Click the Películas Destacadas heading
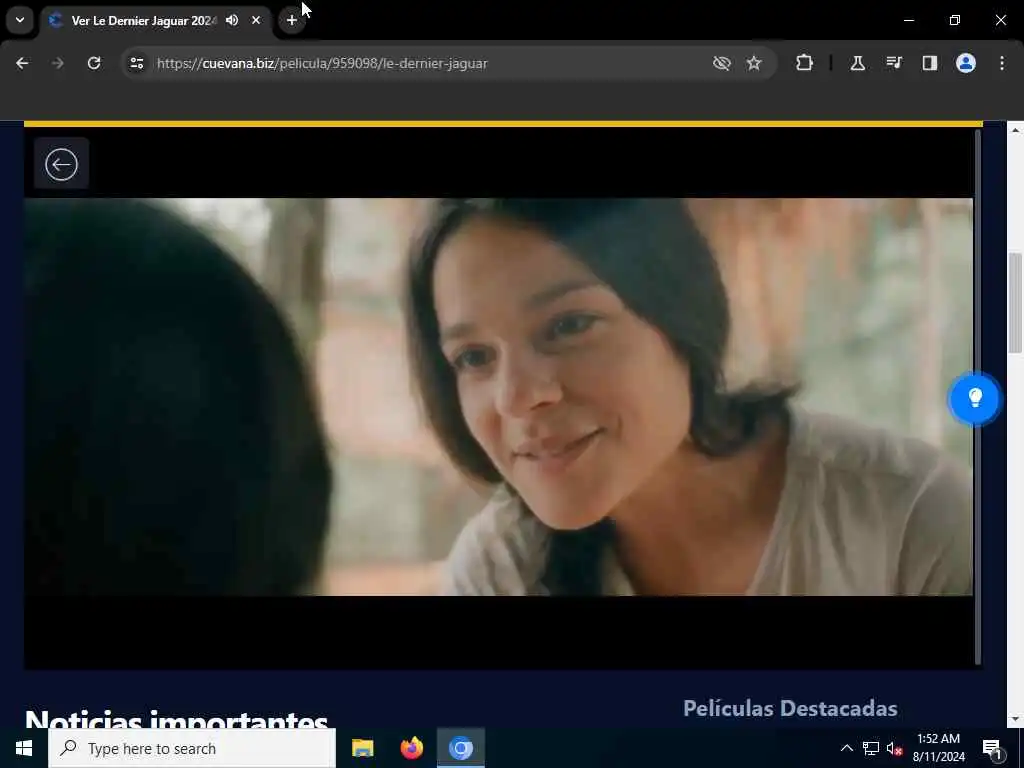The image size is (1024, 768). click(790, 709)
